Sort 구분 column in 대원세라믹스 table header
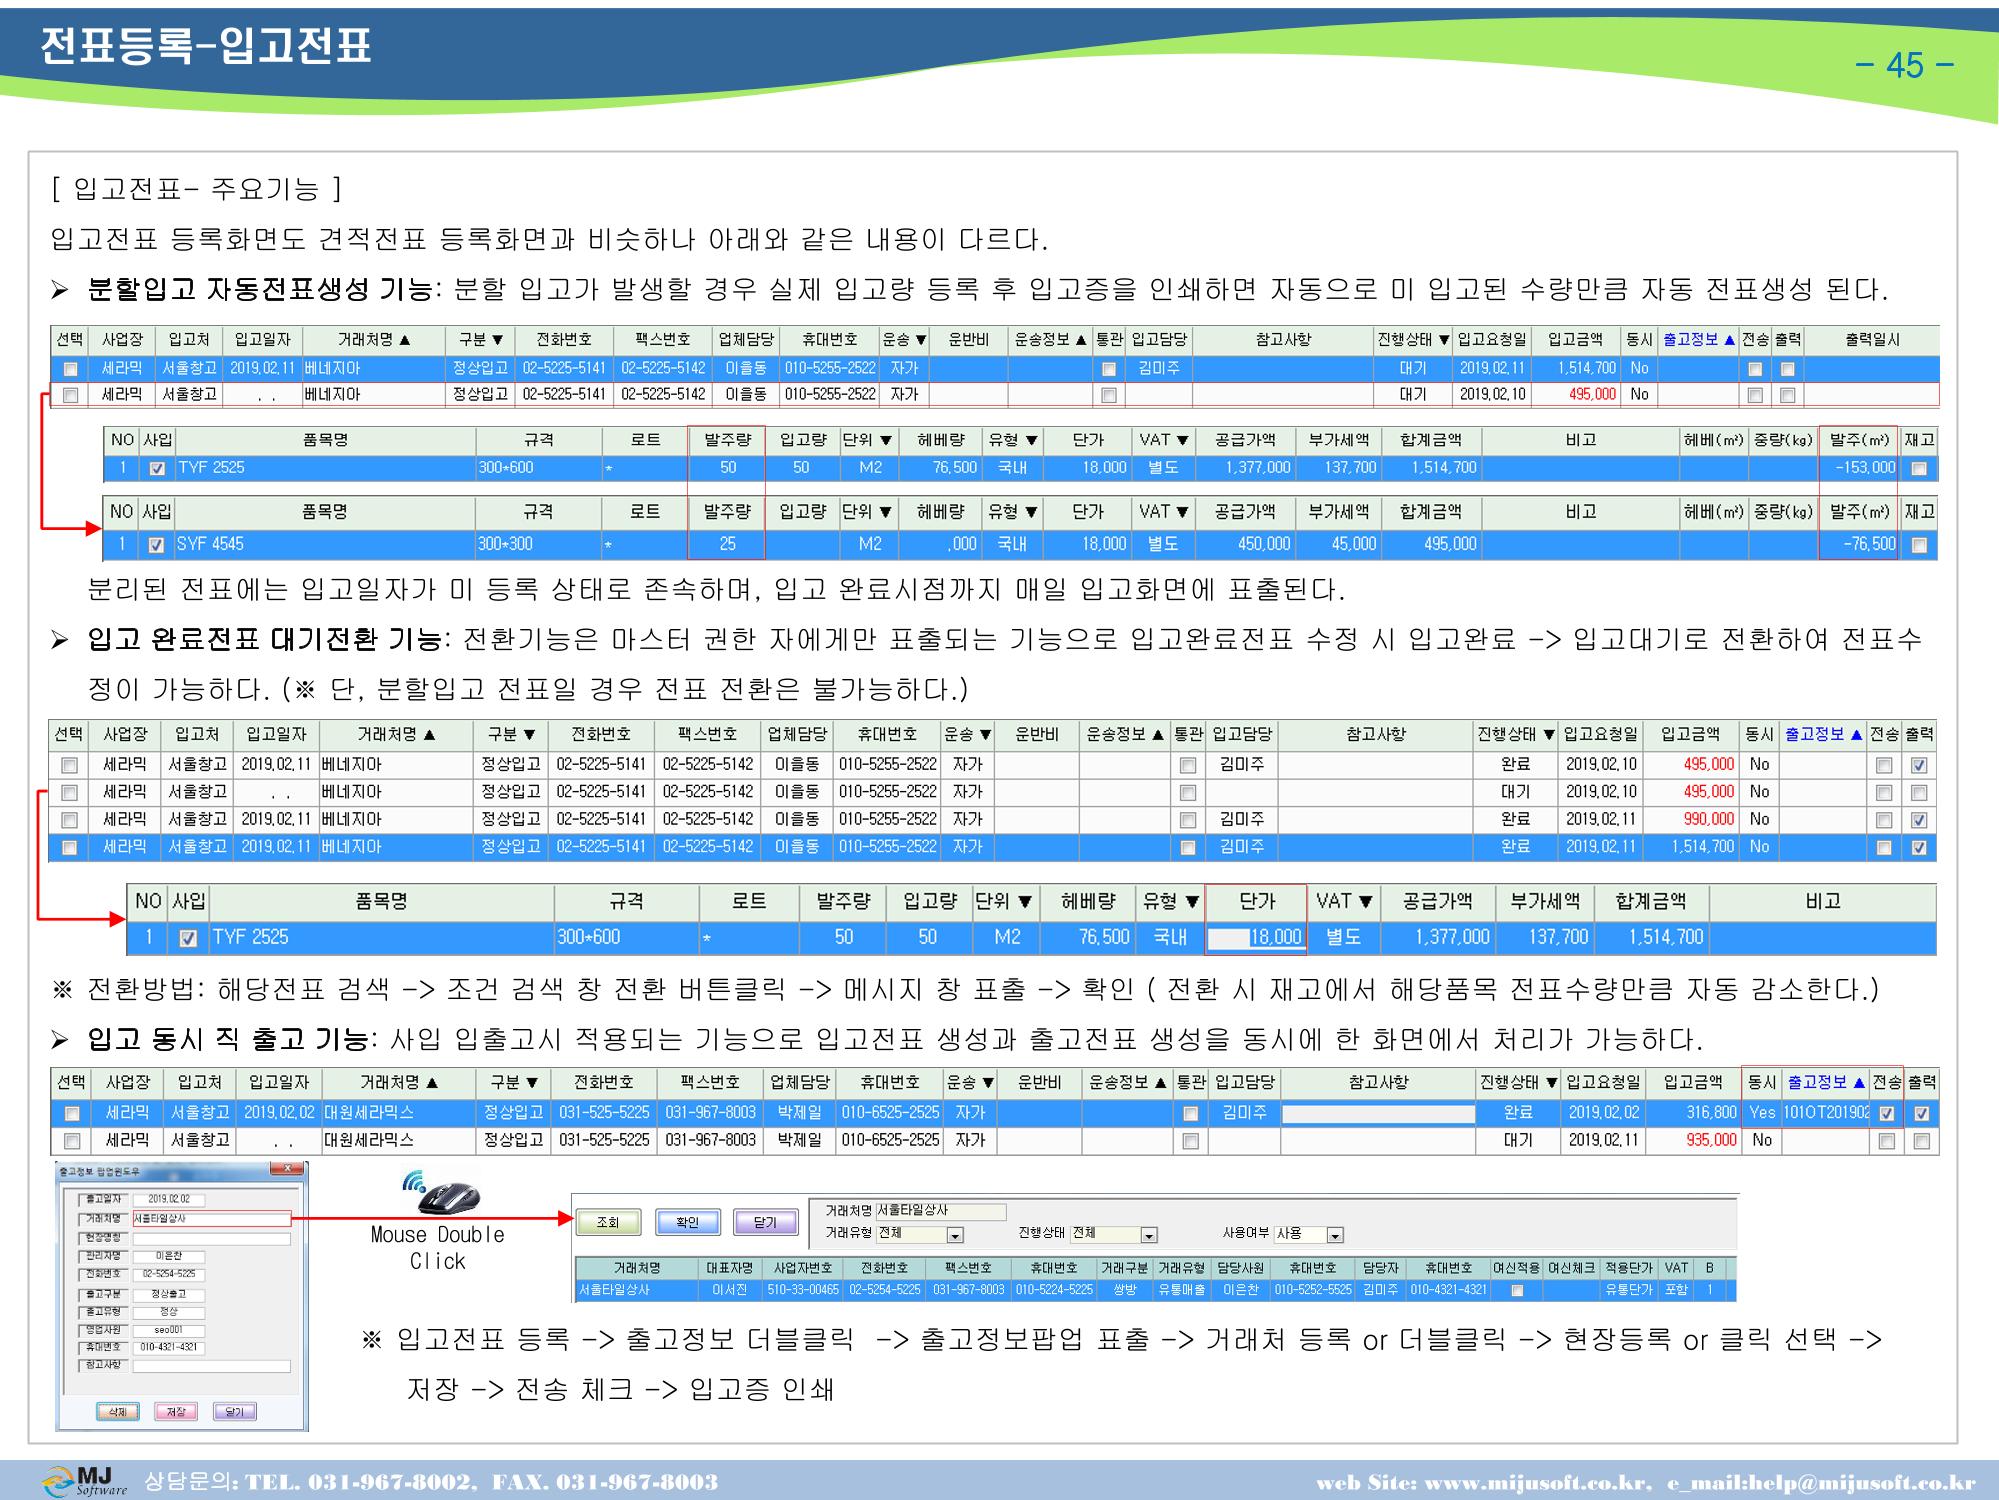 [514, 1082]
